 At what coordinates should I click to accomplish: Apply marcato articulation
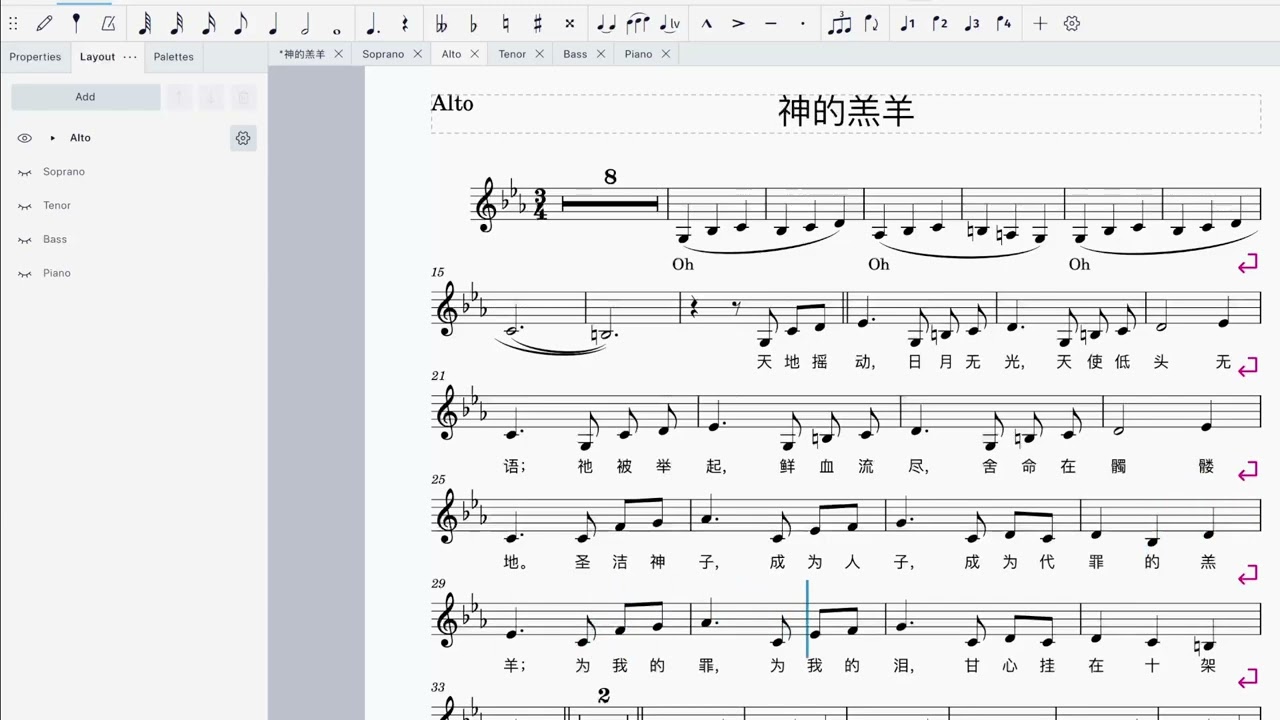point(706,23)
